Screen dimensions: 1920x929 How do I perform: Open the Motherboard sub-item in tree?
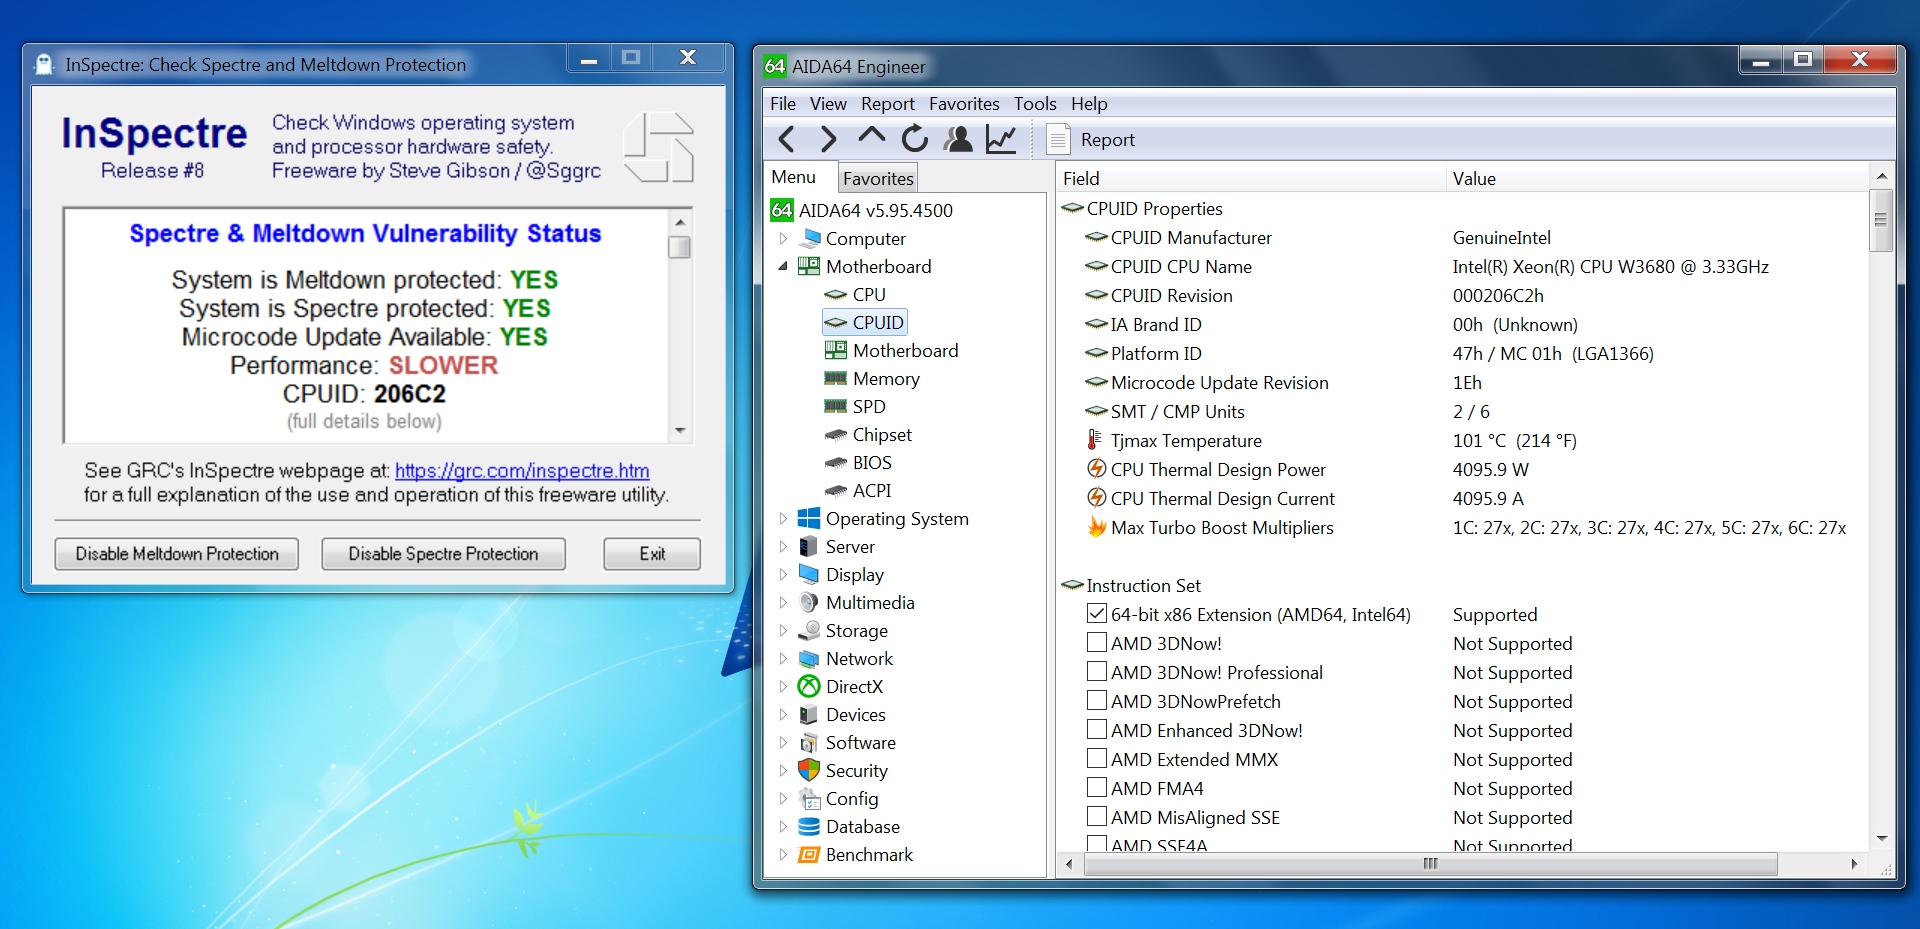click(x=891, y=350)
